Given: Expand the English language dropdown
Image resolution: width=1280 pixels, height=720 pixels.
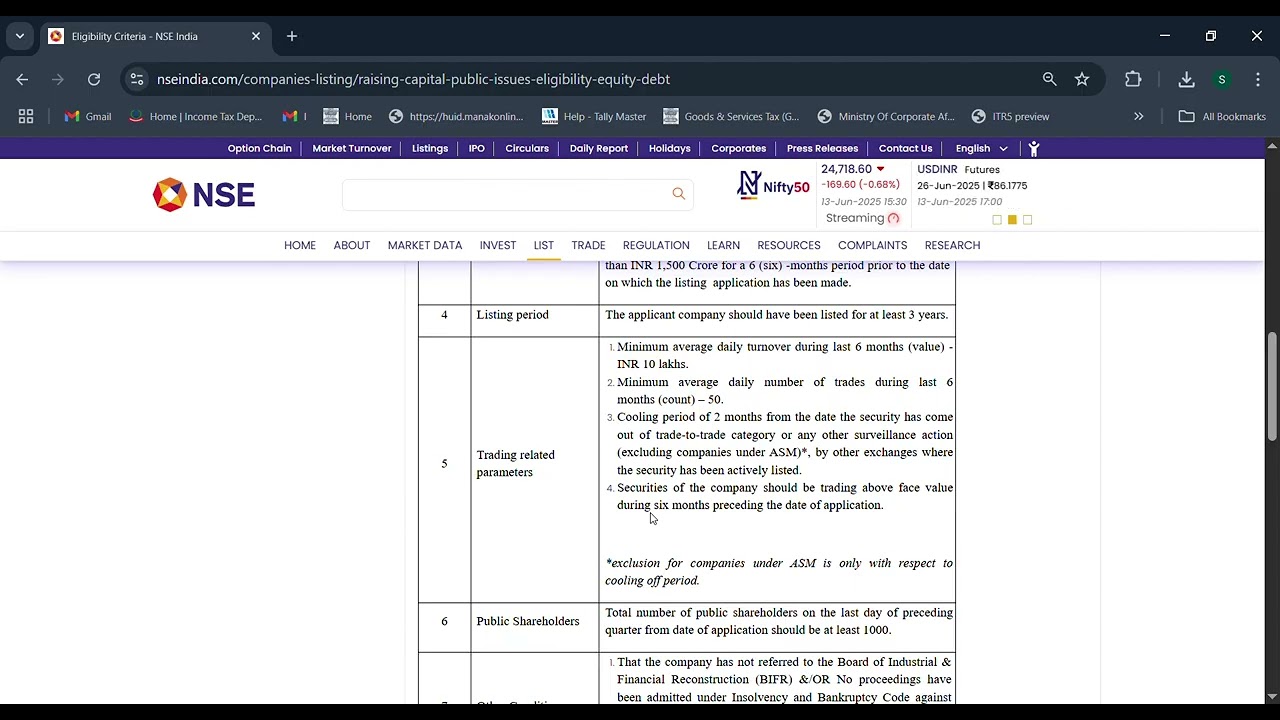Looking at the screenshot, I should pos(981,148).
